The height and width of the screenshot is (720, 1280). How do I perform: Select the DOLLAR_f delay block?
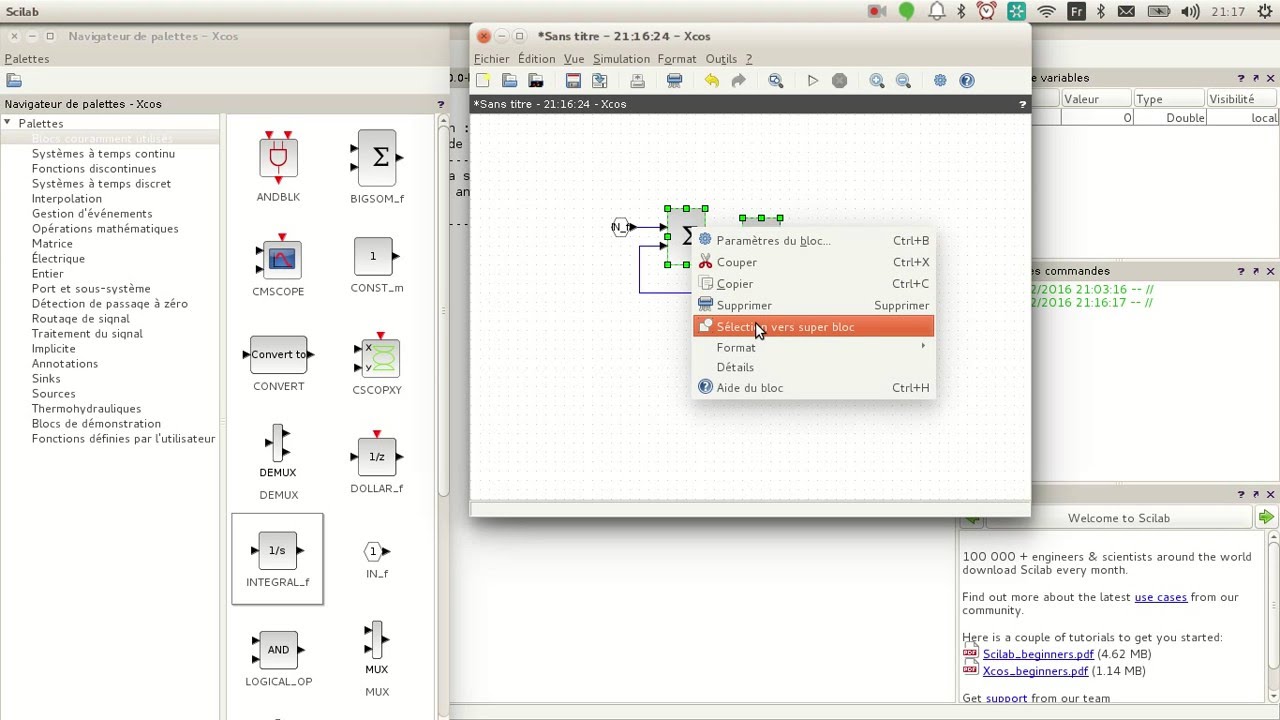(x=377, y=463)
